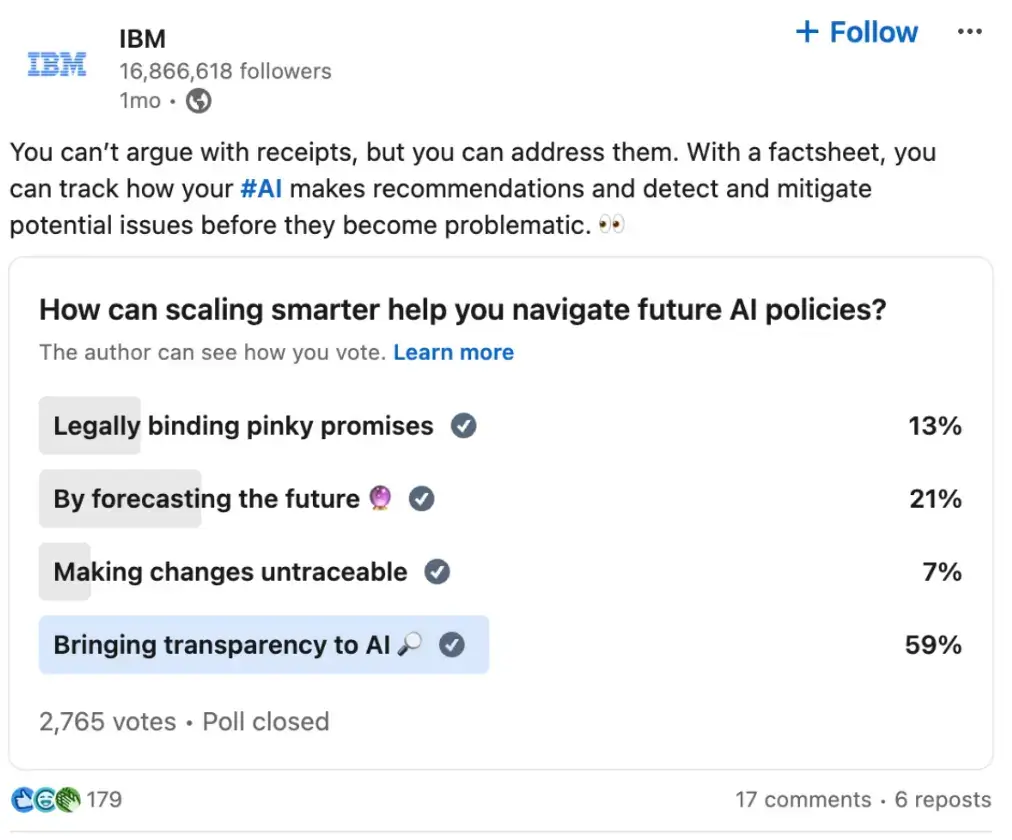1012x840 pixels.
Task: Click the green support reaction icon
Action: click(x=66, y=799)
